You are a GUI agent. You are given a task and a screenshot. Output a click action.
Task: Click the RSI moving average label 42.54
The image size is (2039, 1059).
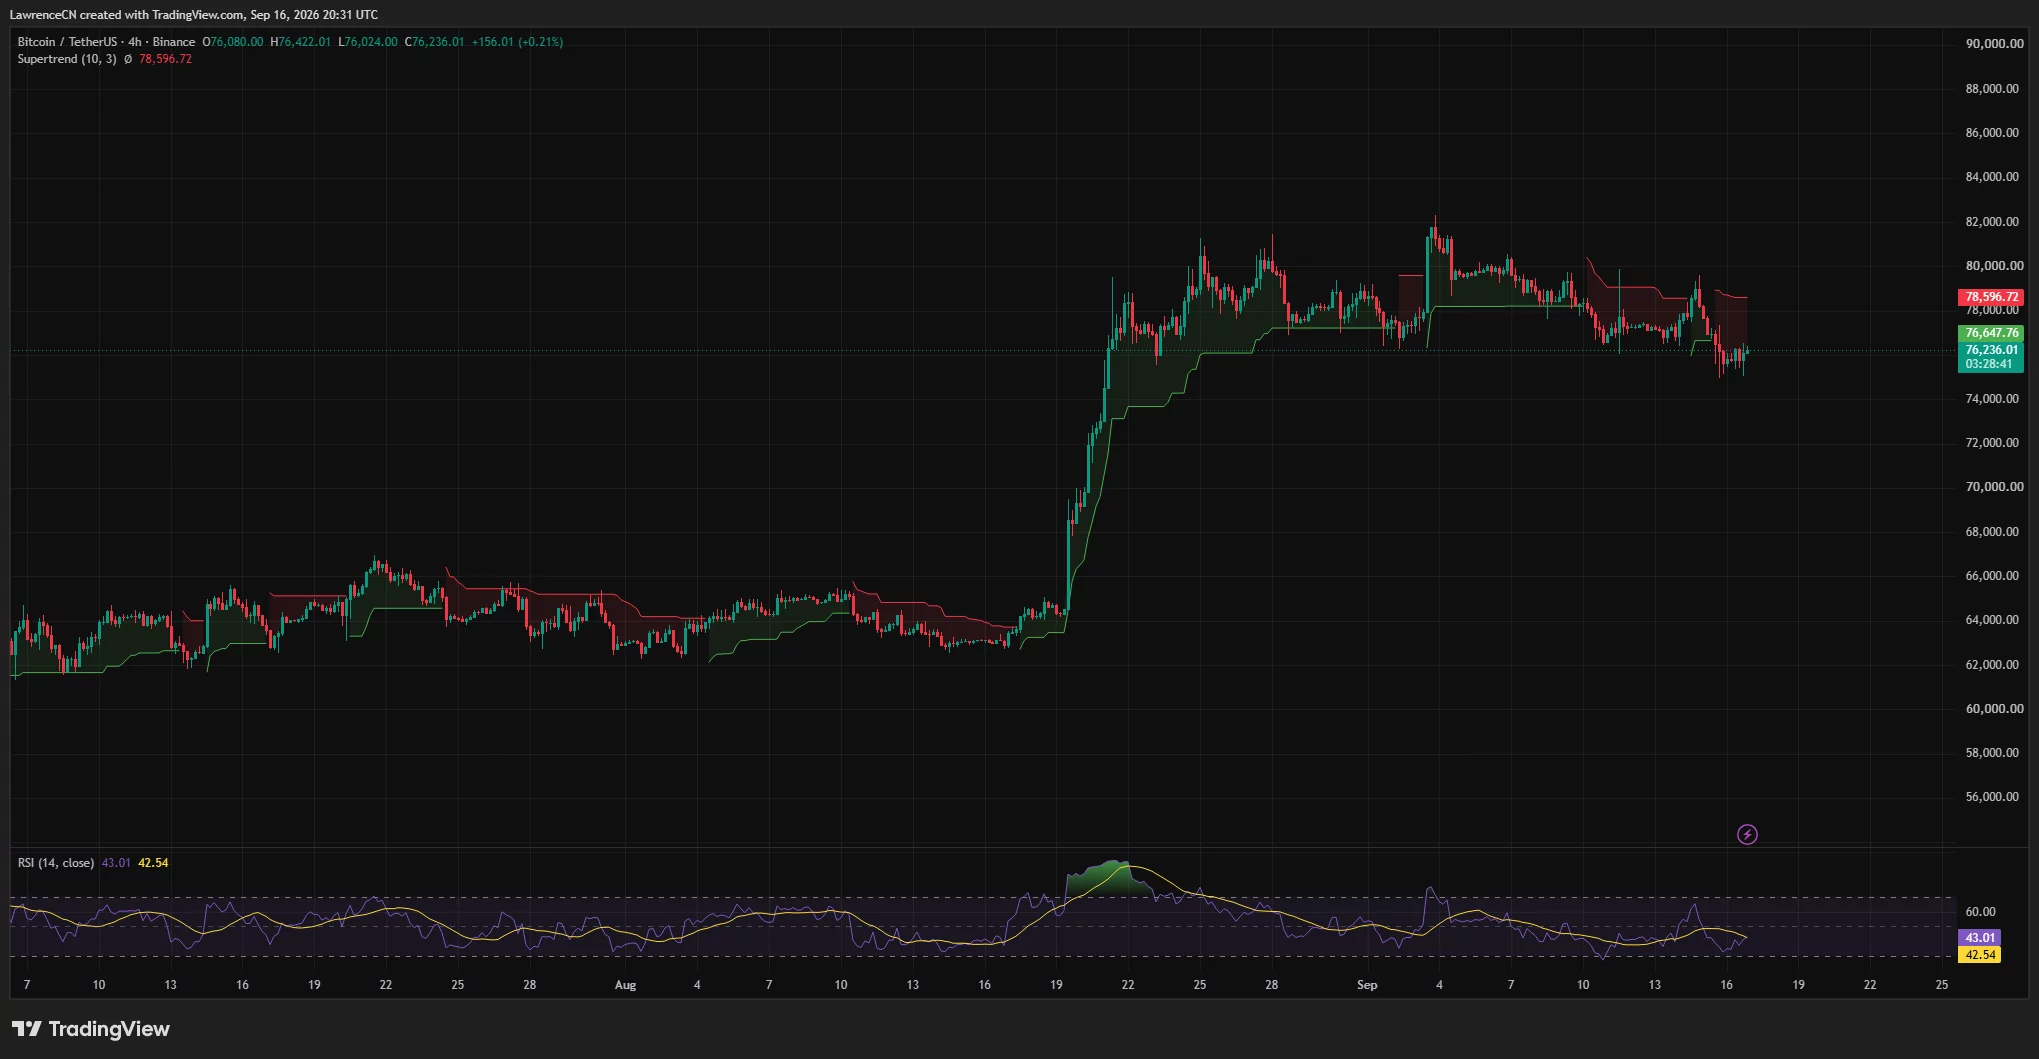(x=1980, y=955)
